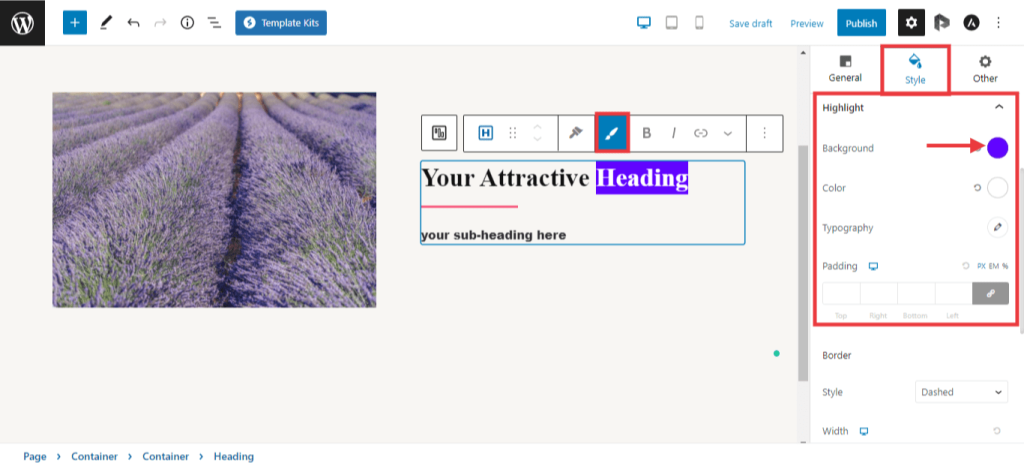This screenshot has width=1024, height=469.
Task: Open the block inserter plus button
Action: [75, 22]
